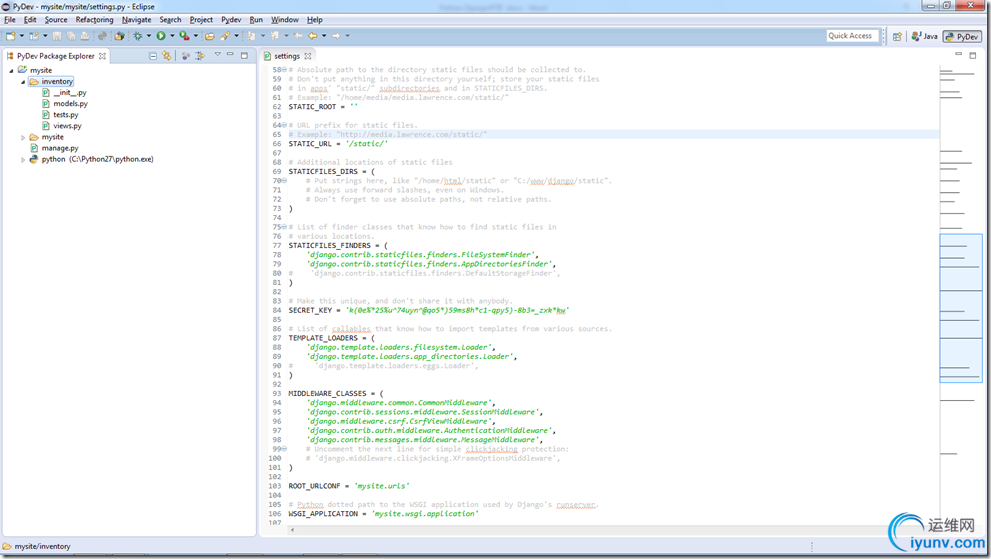Click the Open Perspective icon
The image size is (991, 559).
tap(897, 37)
